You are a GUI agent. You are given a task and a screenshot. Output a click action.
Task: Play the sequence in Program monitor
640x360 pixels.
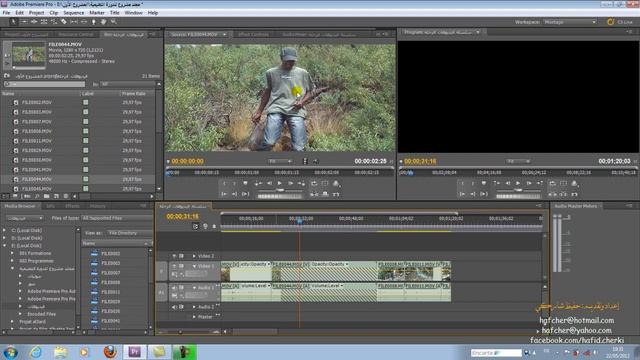518,184
